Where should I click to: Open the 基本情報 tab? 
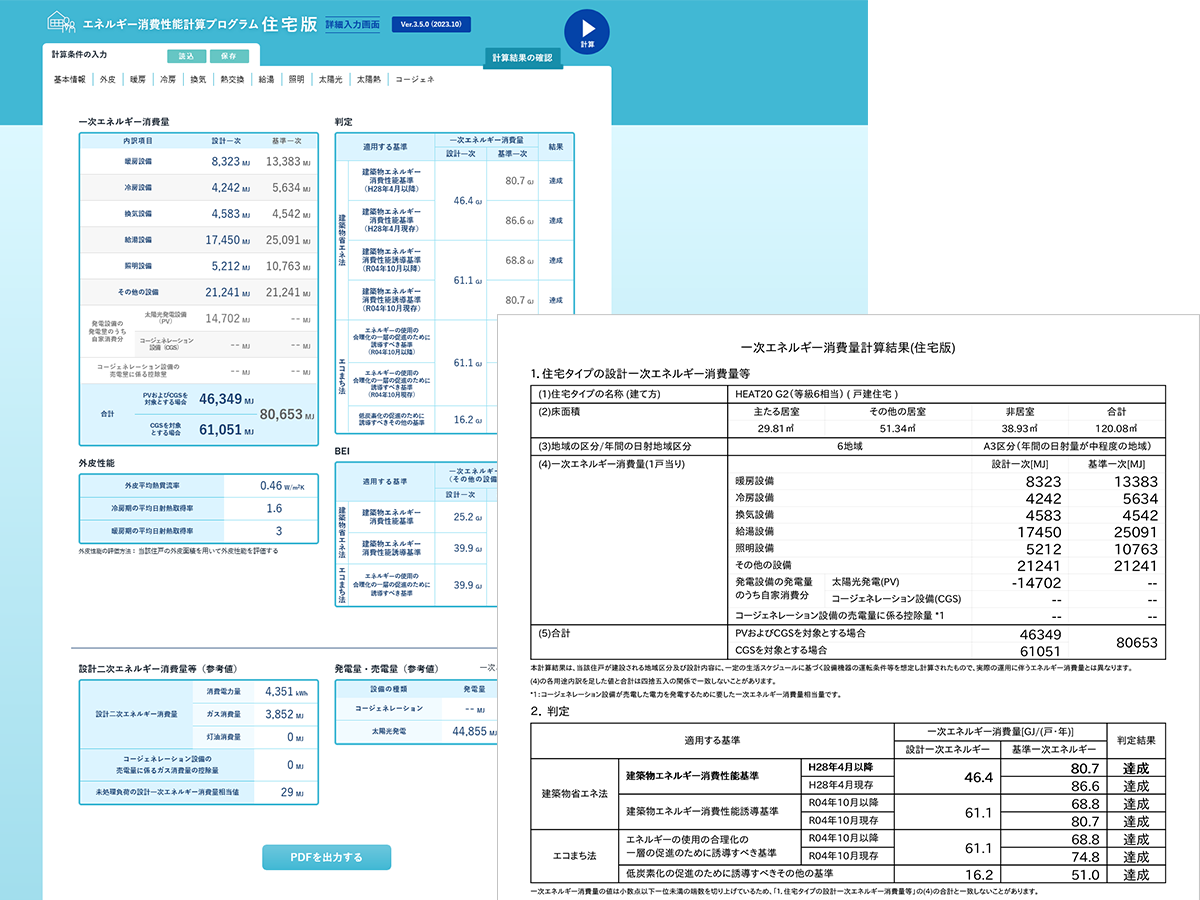click(x=69, y=79)
